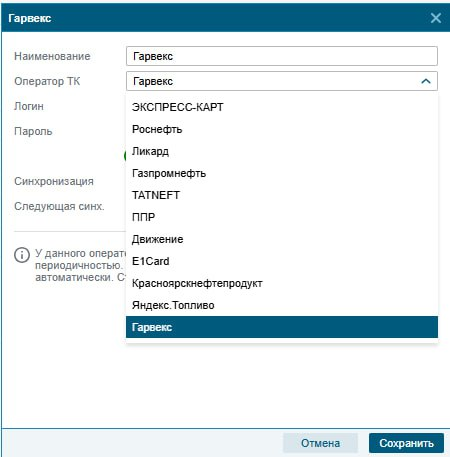450x457 pixels.
Task: Select the highlighted Гарвекс option
Action: [x=282, y=327]
